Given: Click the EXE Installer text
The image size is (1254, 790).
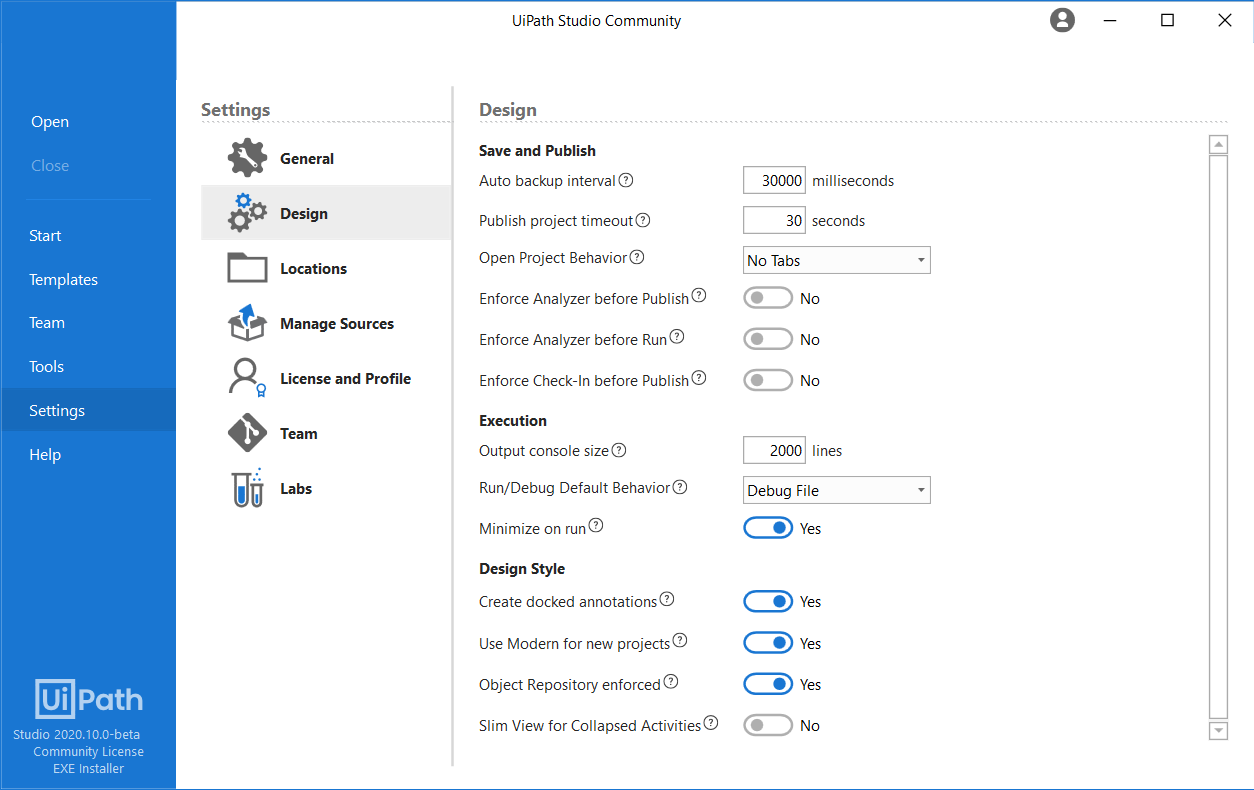Looking at the screenshot, I should tap(88, 768).
